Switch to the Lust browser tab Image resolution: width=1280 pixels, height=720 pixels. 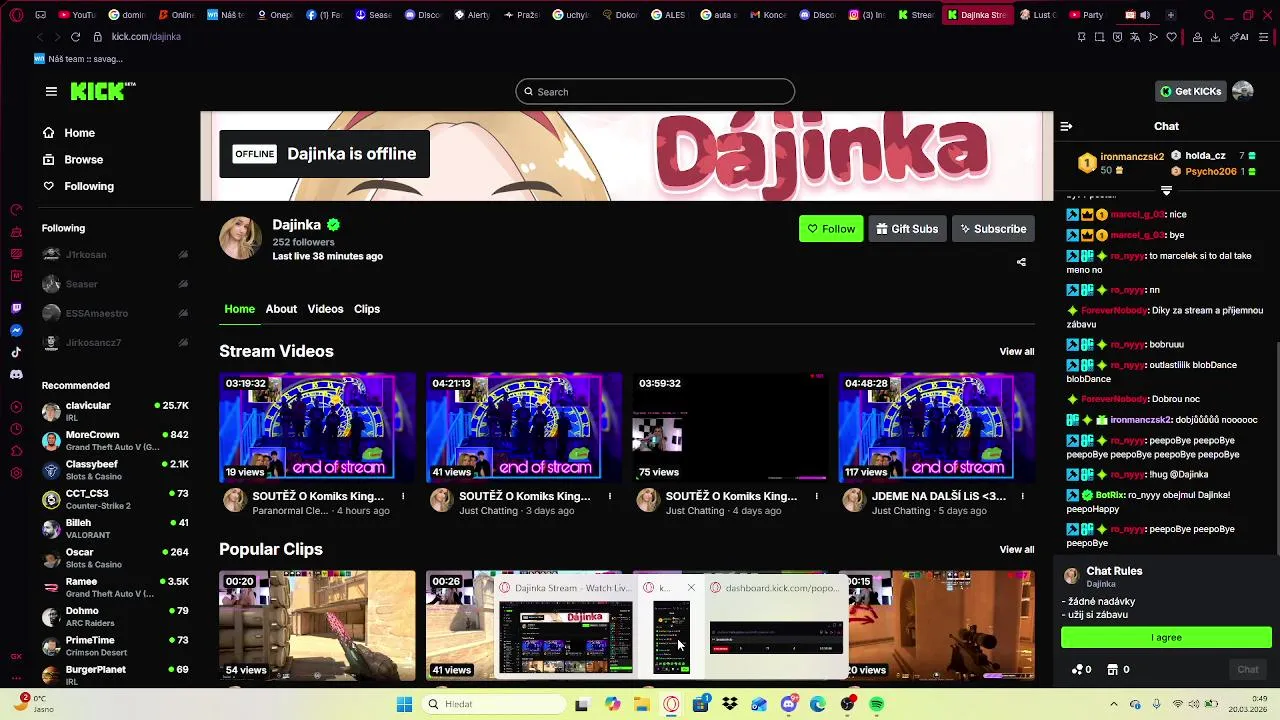(x=1036, y=15)
